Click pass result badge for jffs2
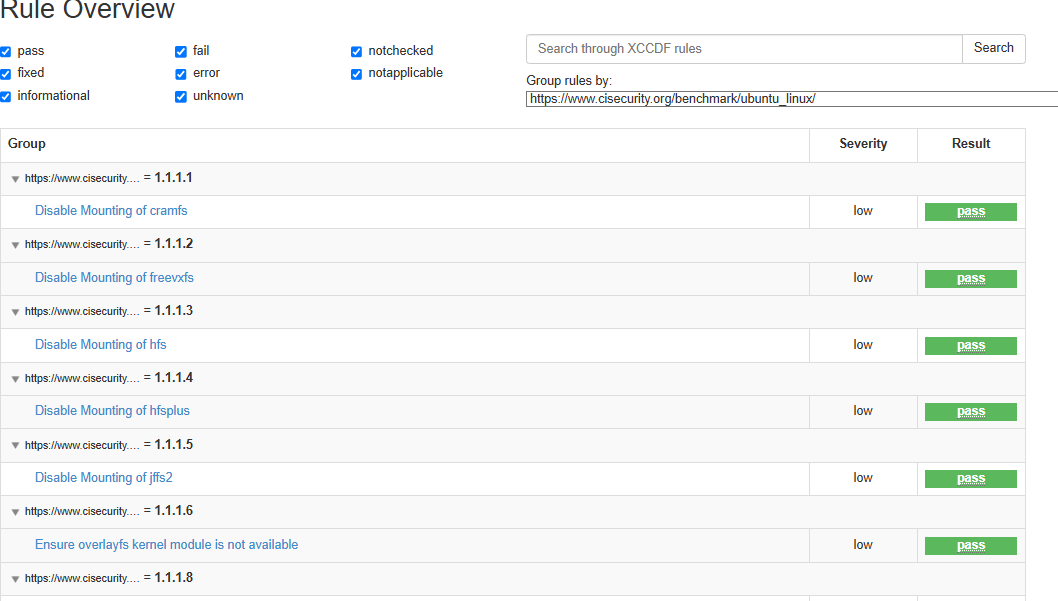Image resolution: width=1058 pixels, height=601 pixels. [970, 479]
